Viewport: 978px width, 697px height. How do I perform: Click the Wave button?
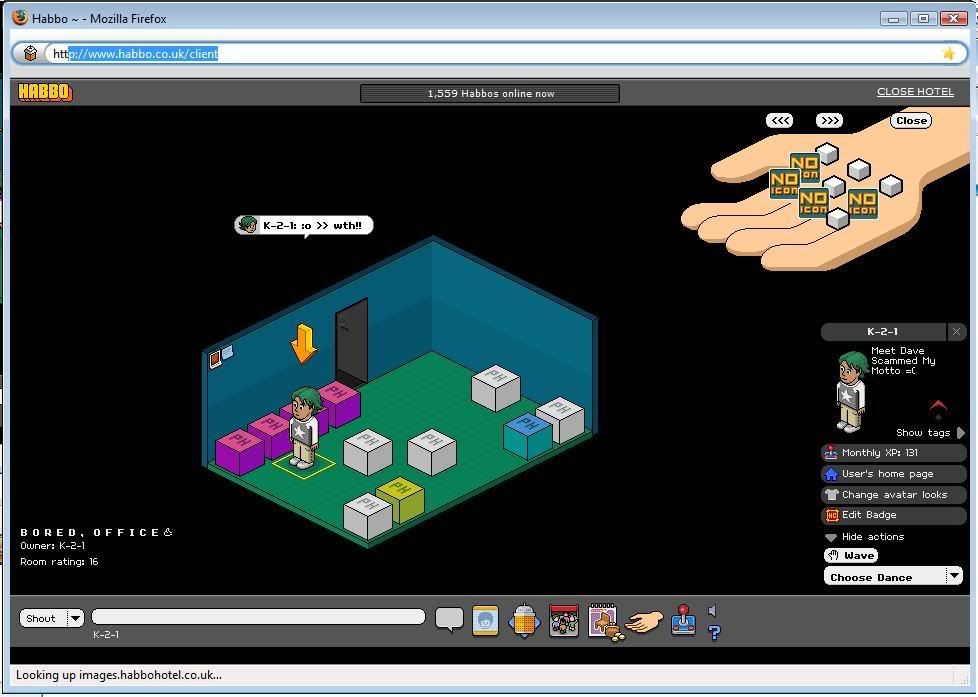click(x=851, y=556)
